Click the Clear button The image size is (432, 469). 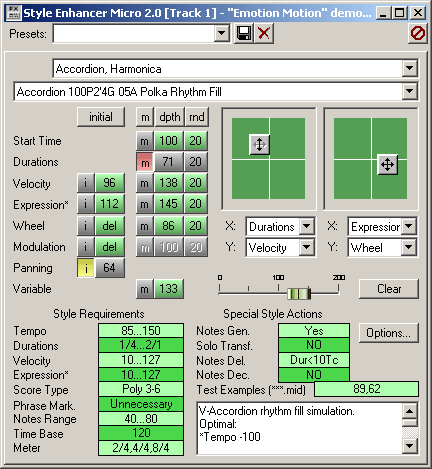389,289
